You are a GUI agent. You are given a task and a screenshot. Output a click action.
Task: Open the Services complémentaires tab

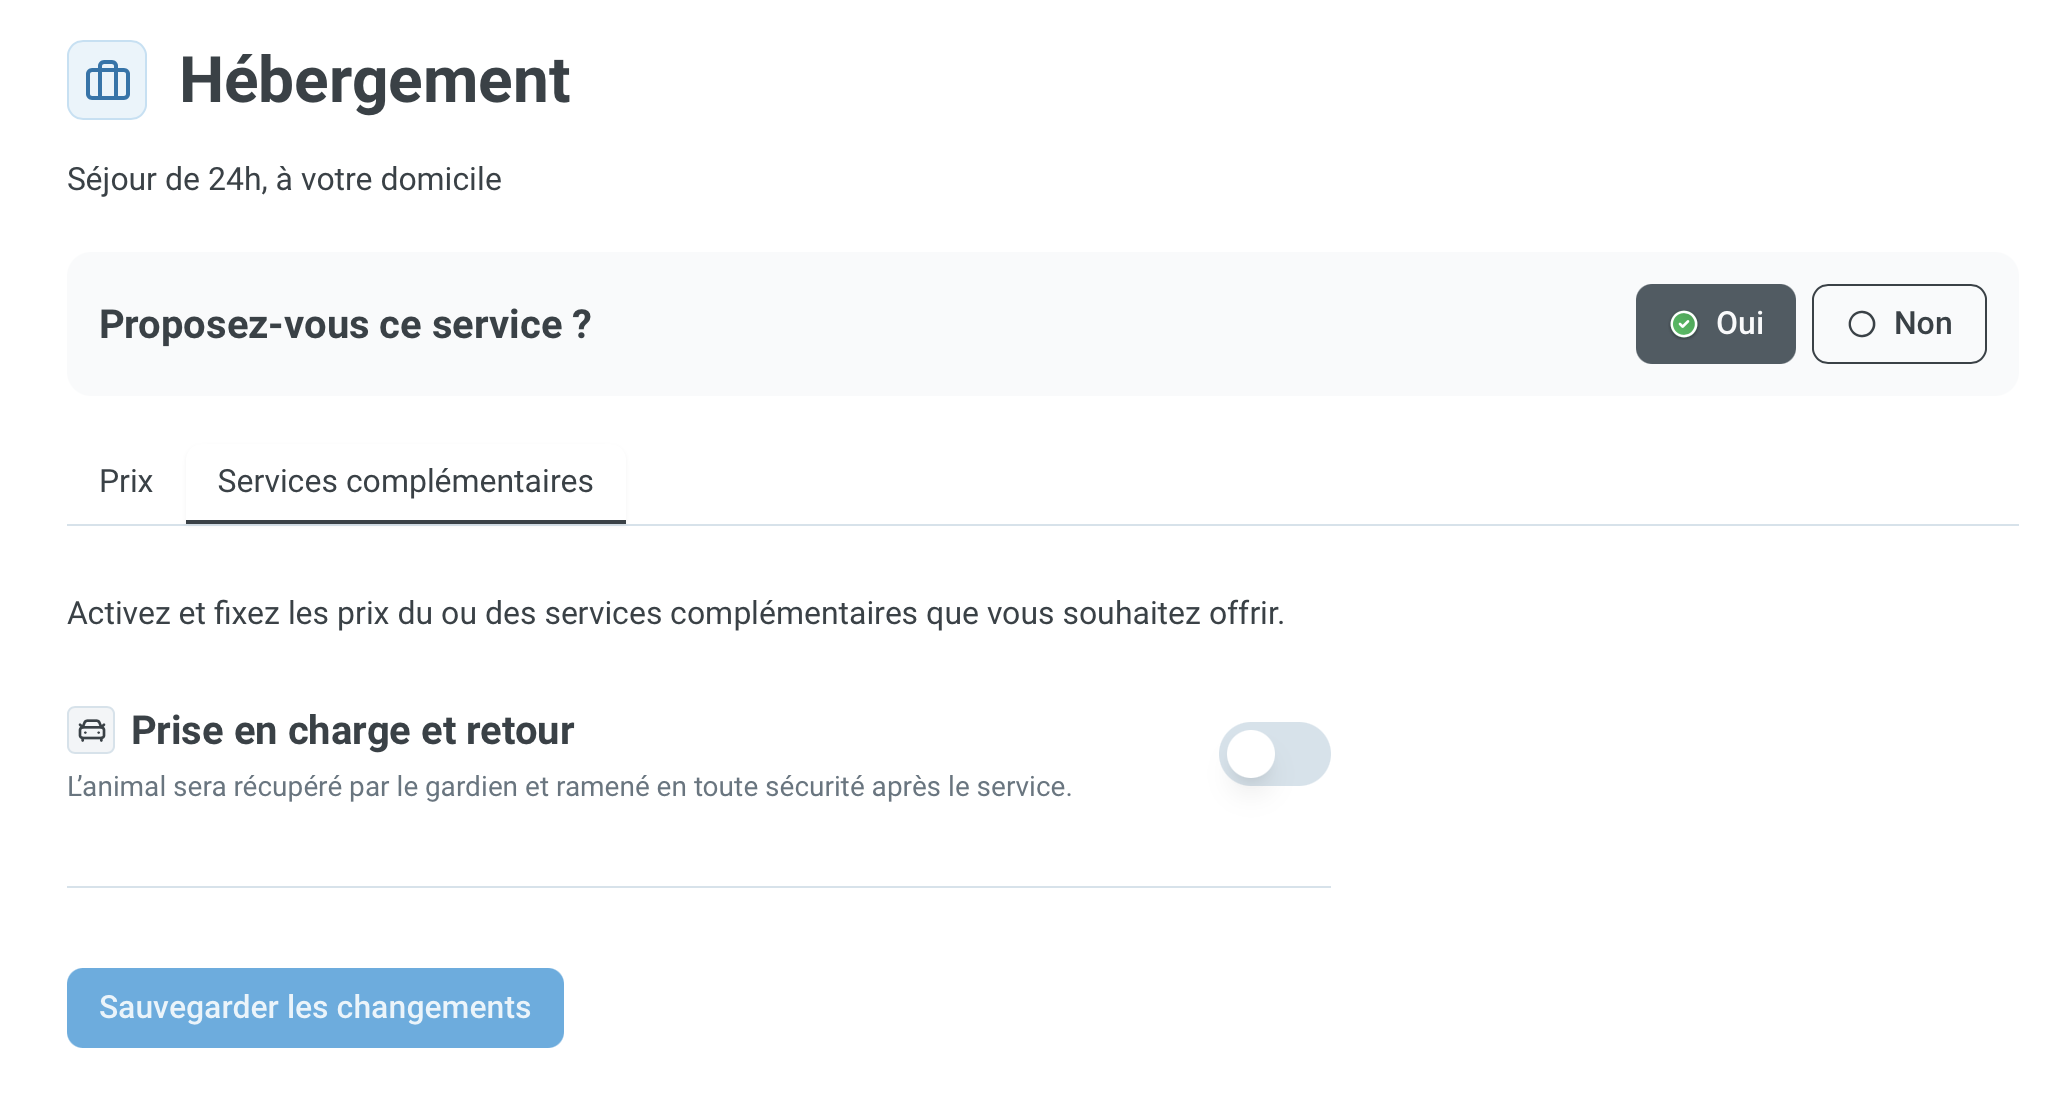(405, 482)
